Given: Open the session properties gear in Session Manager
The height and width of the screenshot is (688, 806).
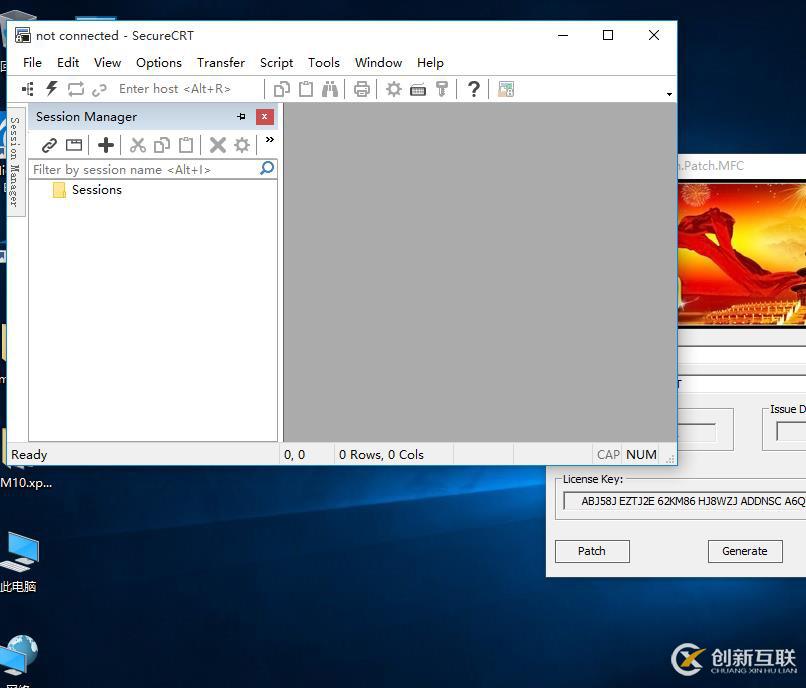Looking at the screenshot, I should click(x=241, y=144).
